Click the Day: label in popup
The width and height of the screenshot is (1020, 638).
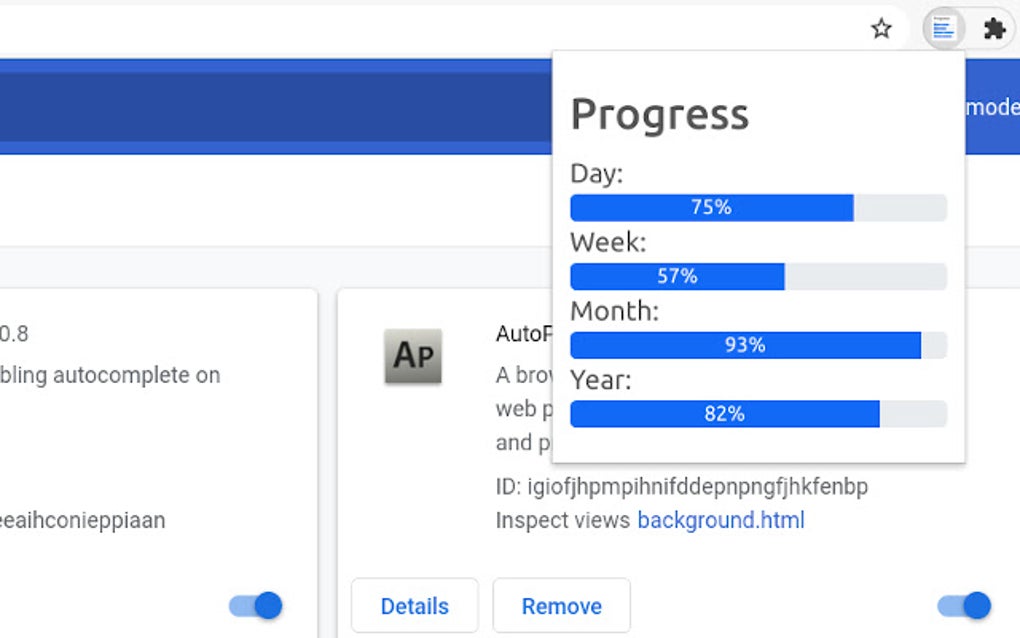[x=596, y=174]
